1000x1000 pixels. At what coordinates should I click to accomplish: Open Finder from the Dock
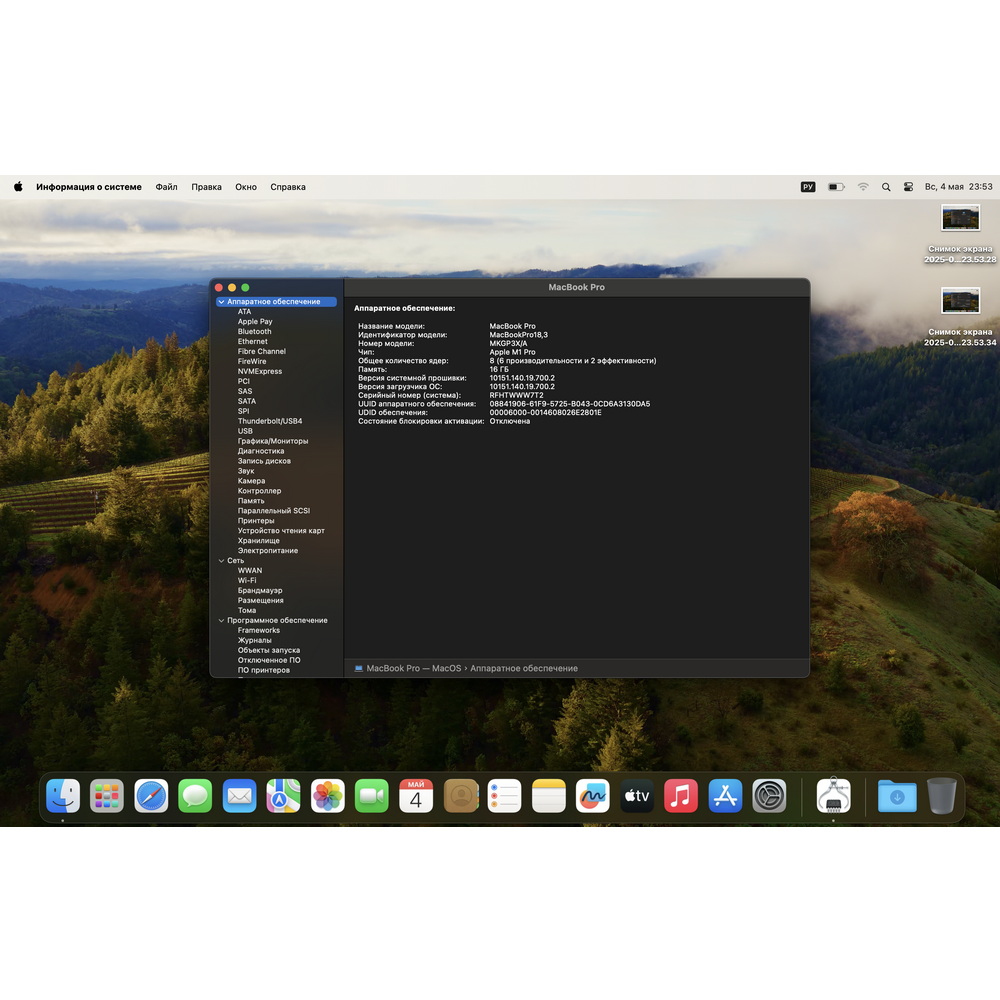coord(63,796)
